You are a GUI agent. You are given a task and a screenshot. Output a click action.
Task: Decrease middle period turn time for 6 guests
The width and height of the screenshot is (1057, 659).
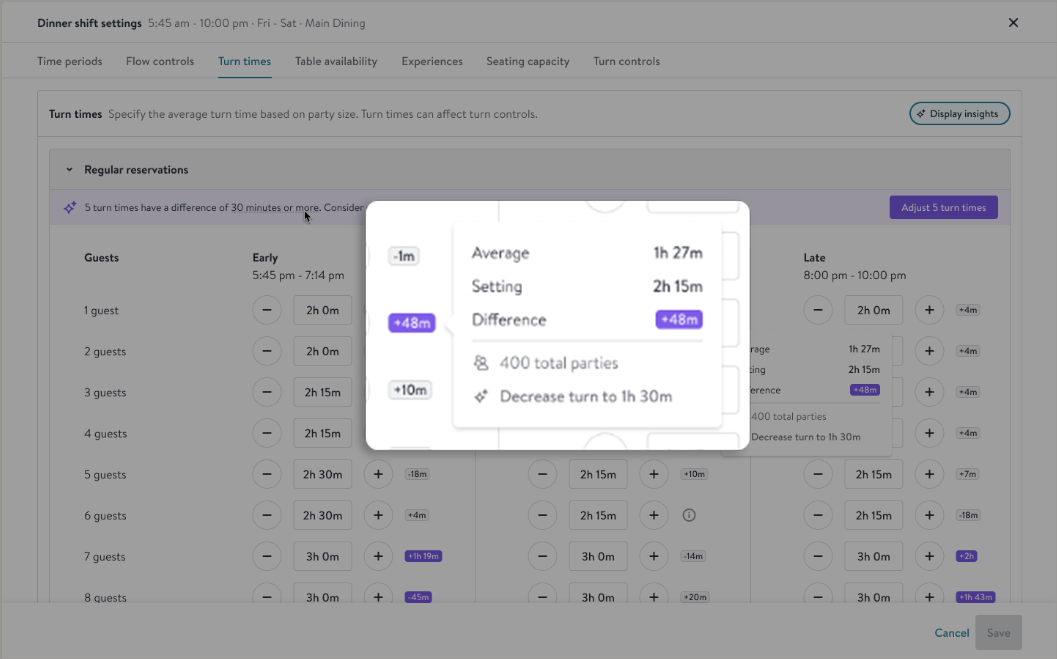click(x=543, y=515)
